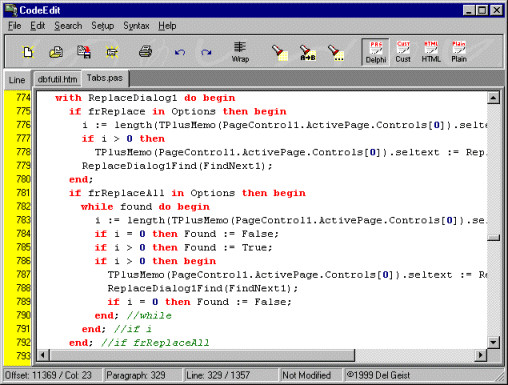Switch to the Tabs.pas tab

pos(105,78)
